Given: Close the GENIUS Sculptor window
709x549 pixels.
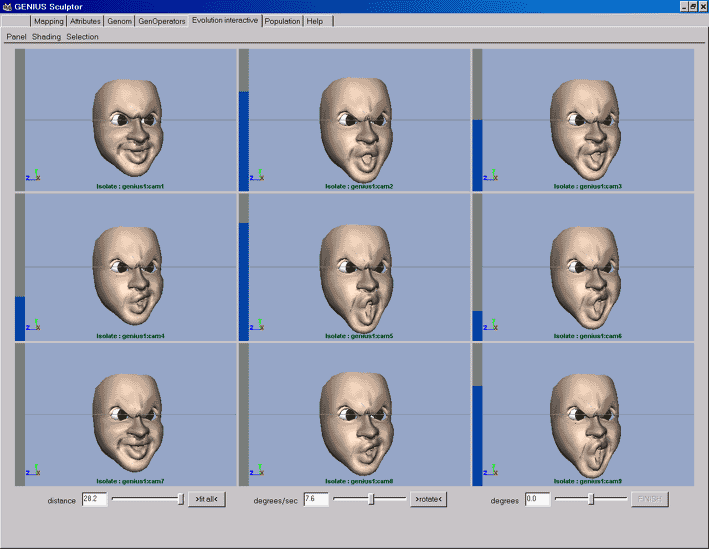Looking at the screenshot, I should click(x=703, y=6).
